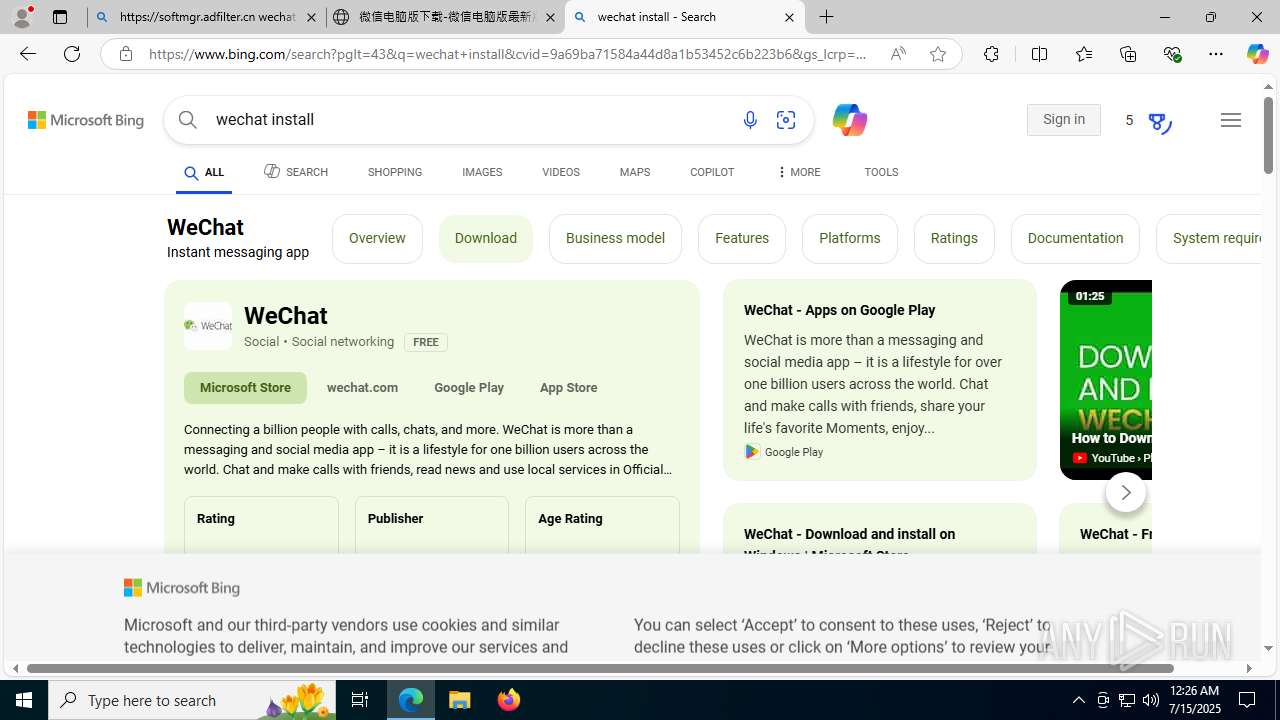Click the Bing search magnifier icon
Image resolution: width=1280 pixels, height=720 pixels.
pos(188,120)
